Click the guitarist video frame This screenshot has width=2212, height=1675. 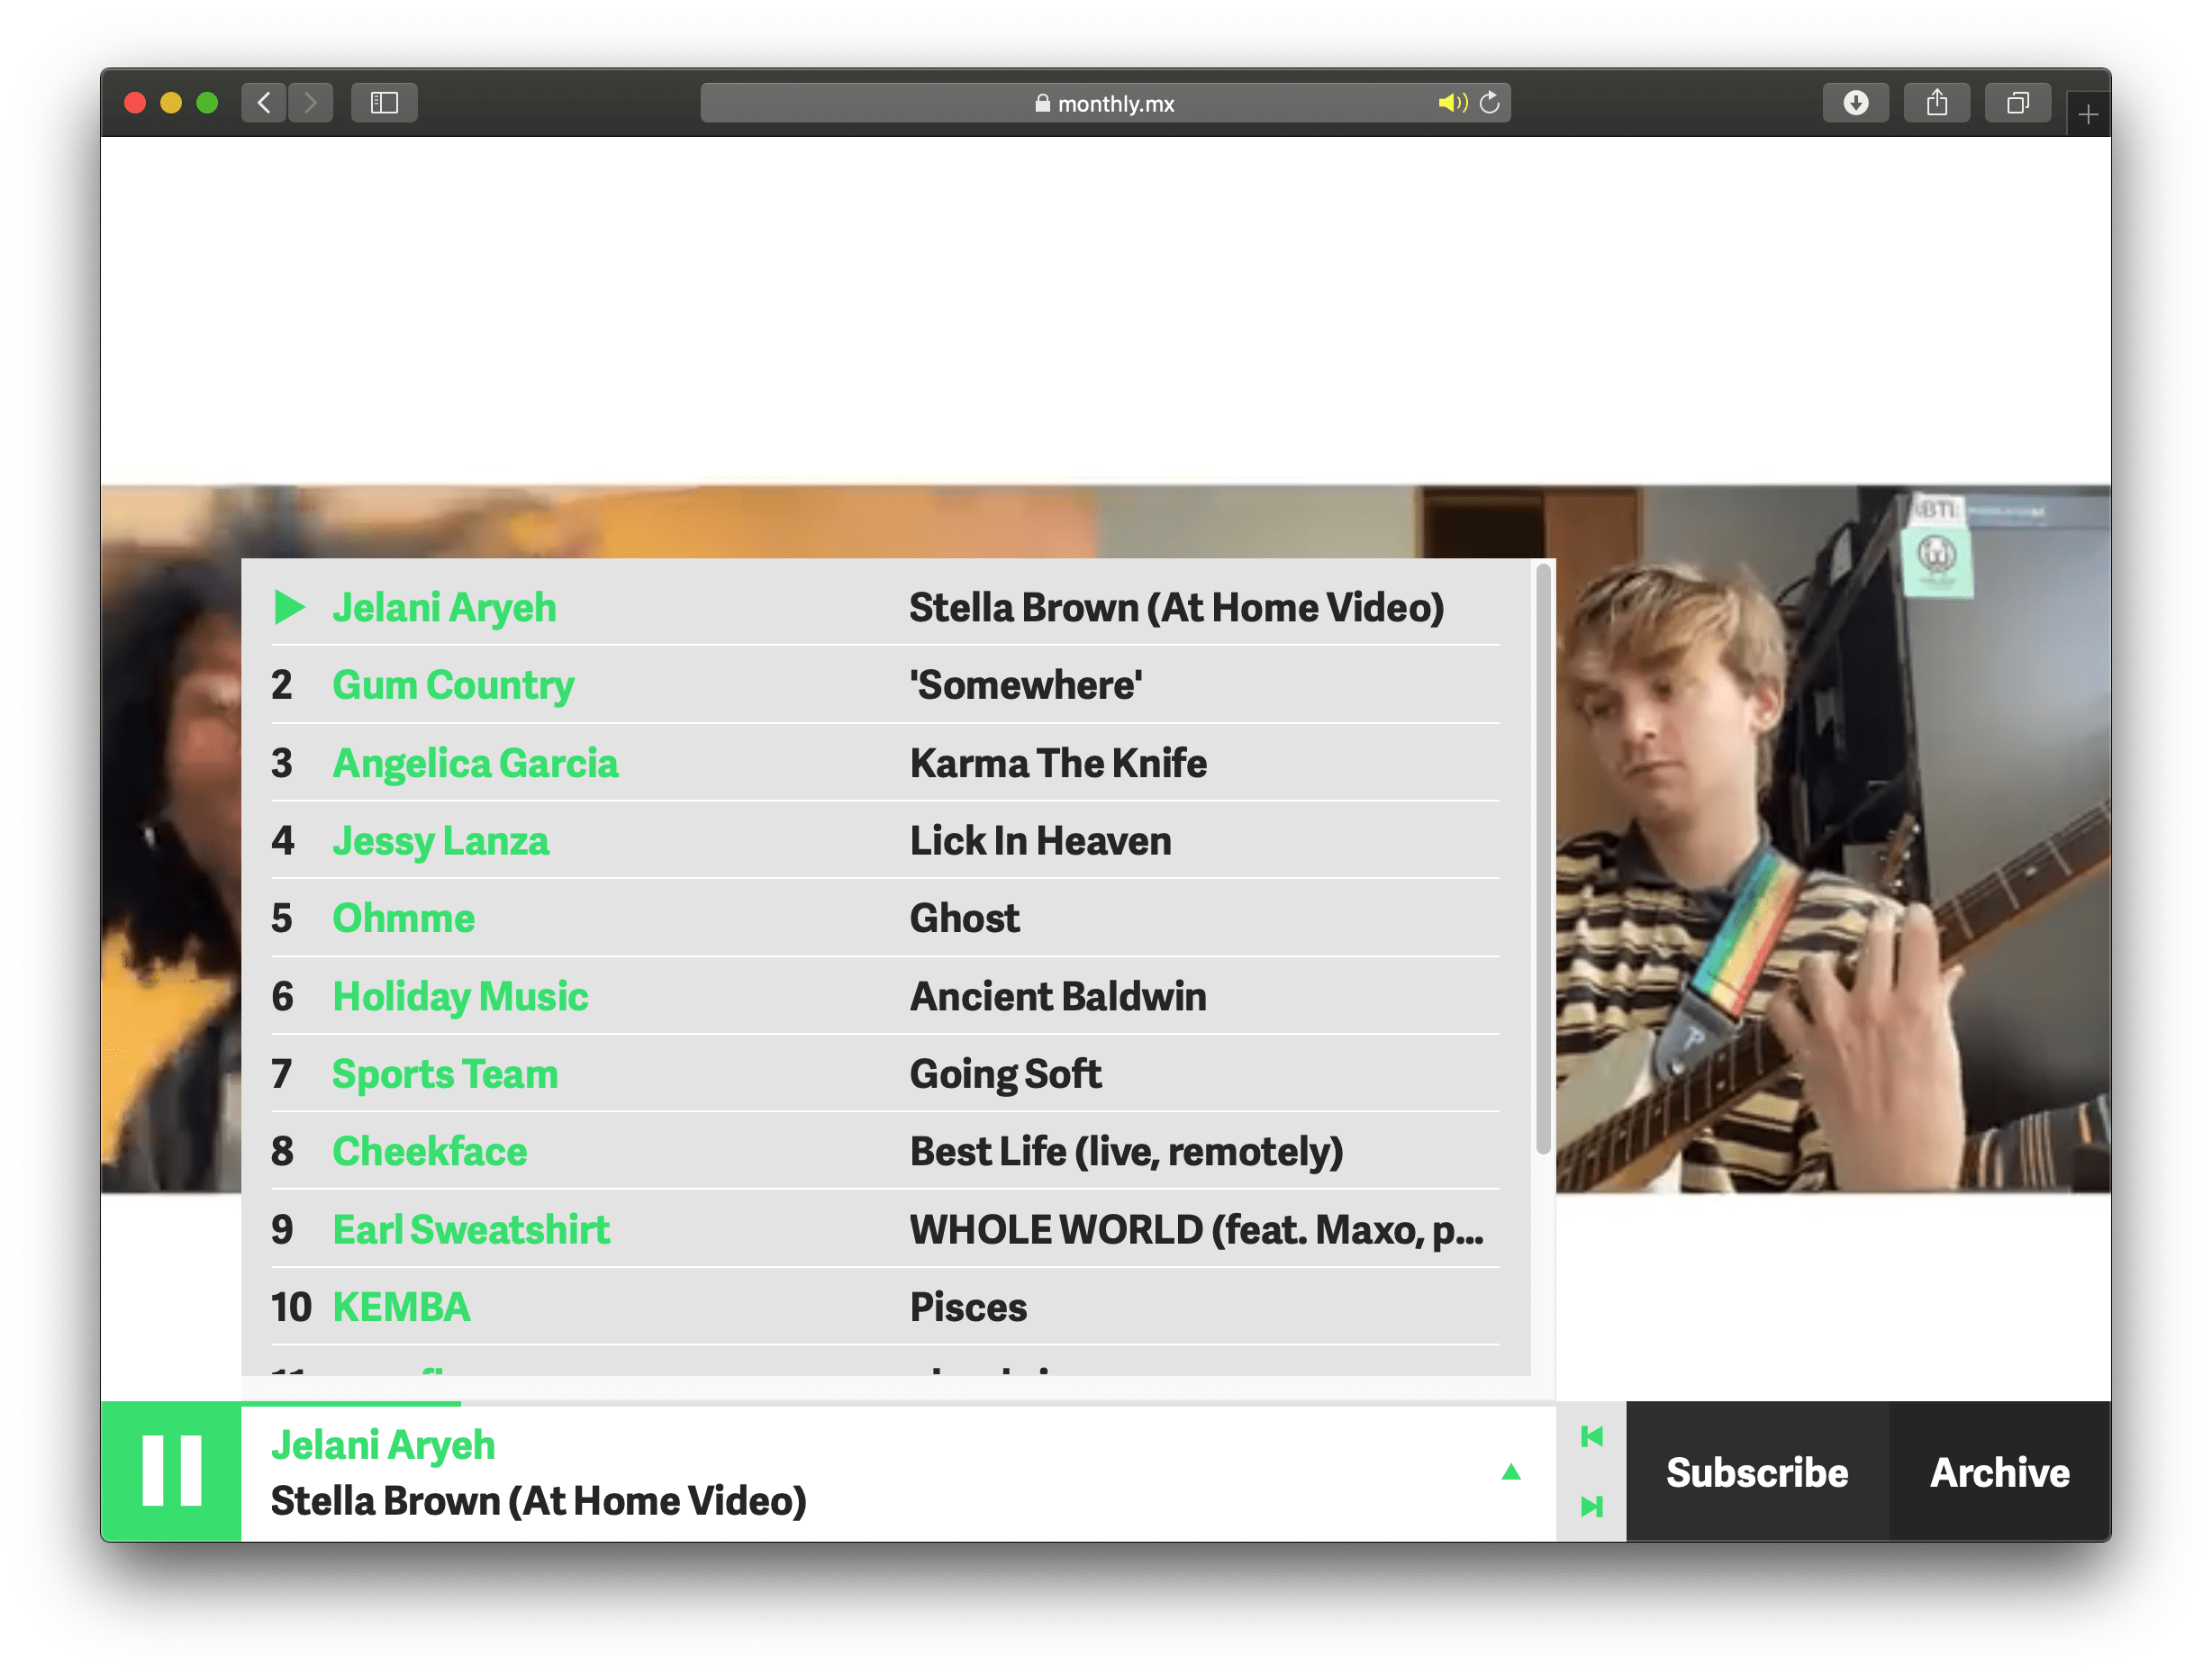click(x=1833, y=838)
